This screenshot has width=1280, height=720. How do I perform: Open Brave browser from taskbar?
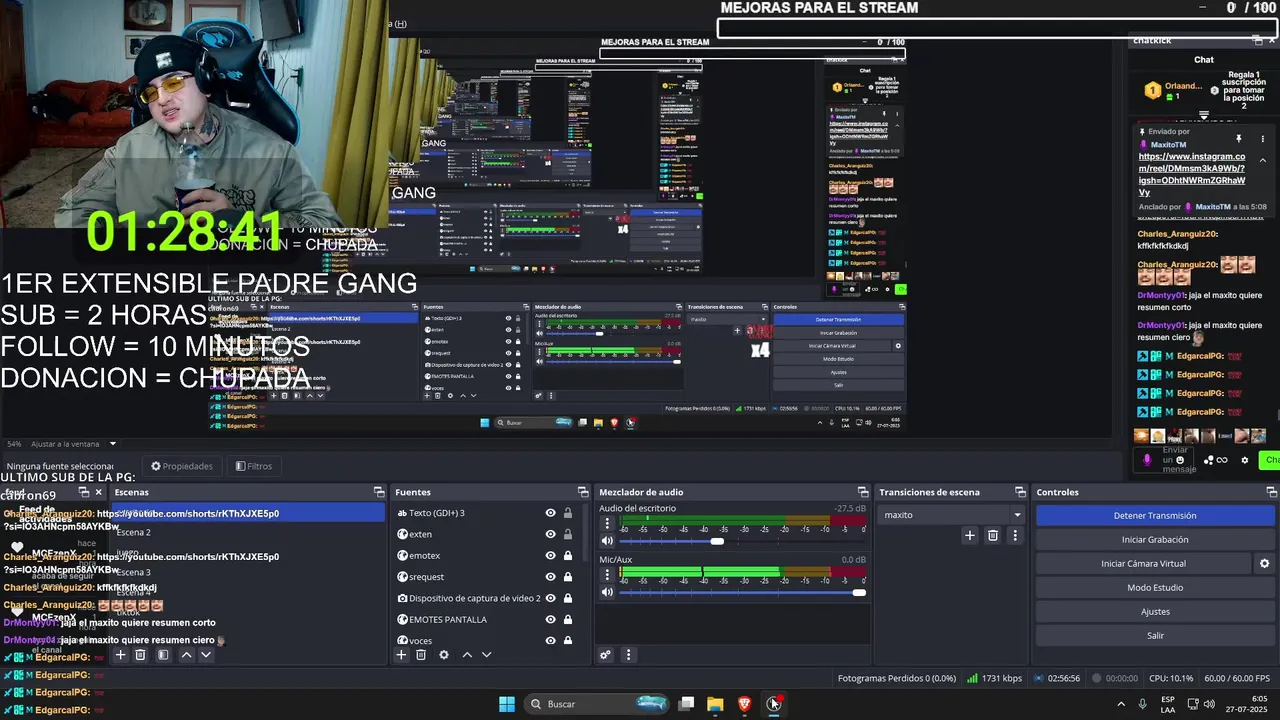pos(744,704)
